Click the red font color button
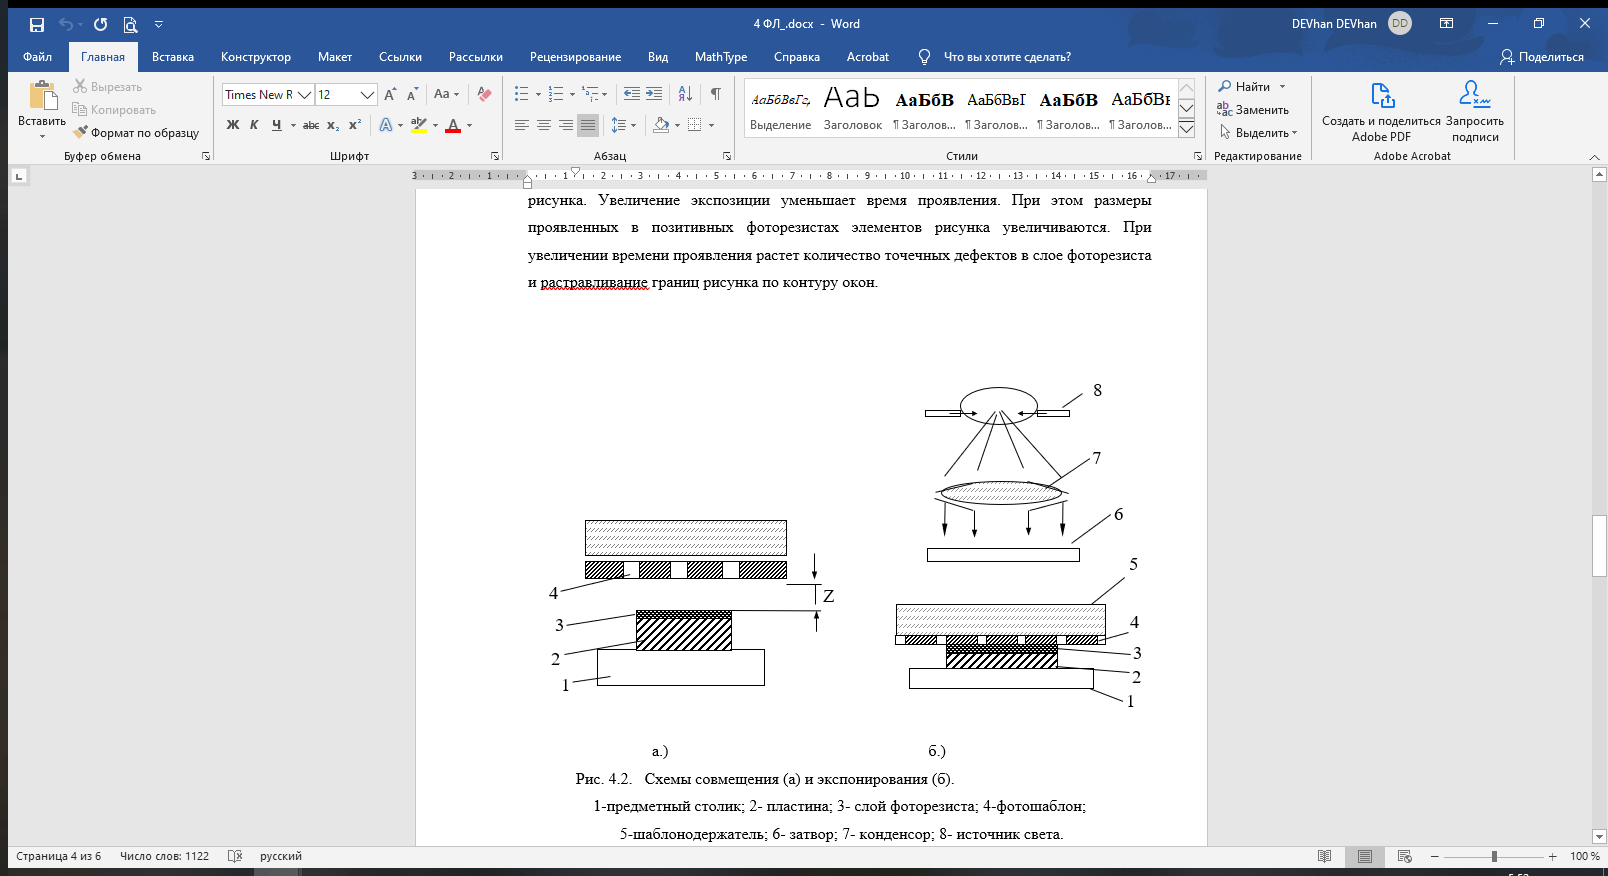This screenshot has height=876, width=1608. pyautogui.click(x=453, y=125)
